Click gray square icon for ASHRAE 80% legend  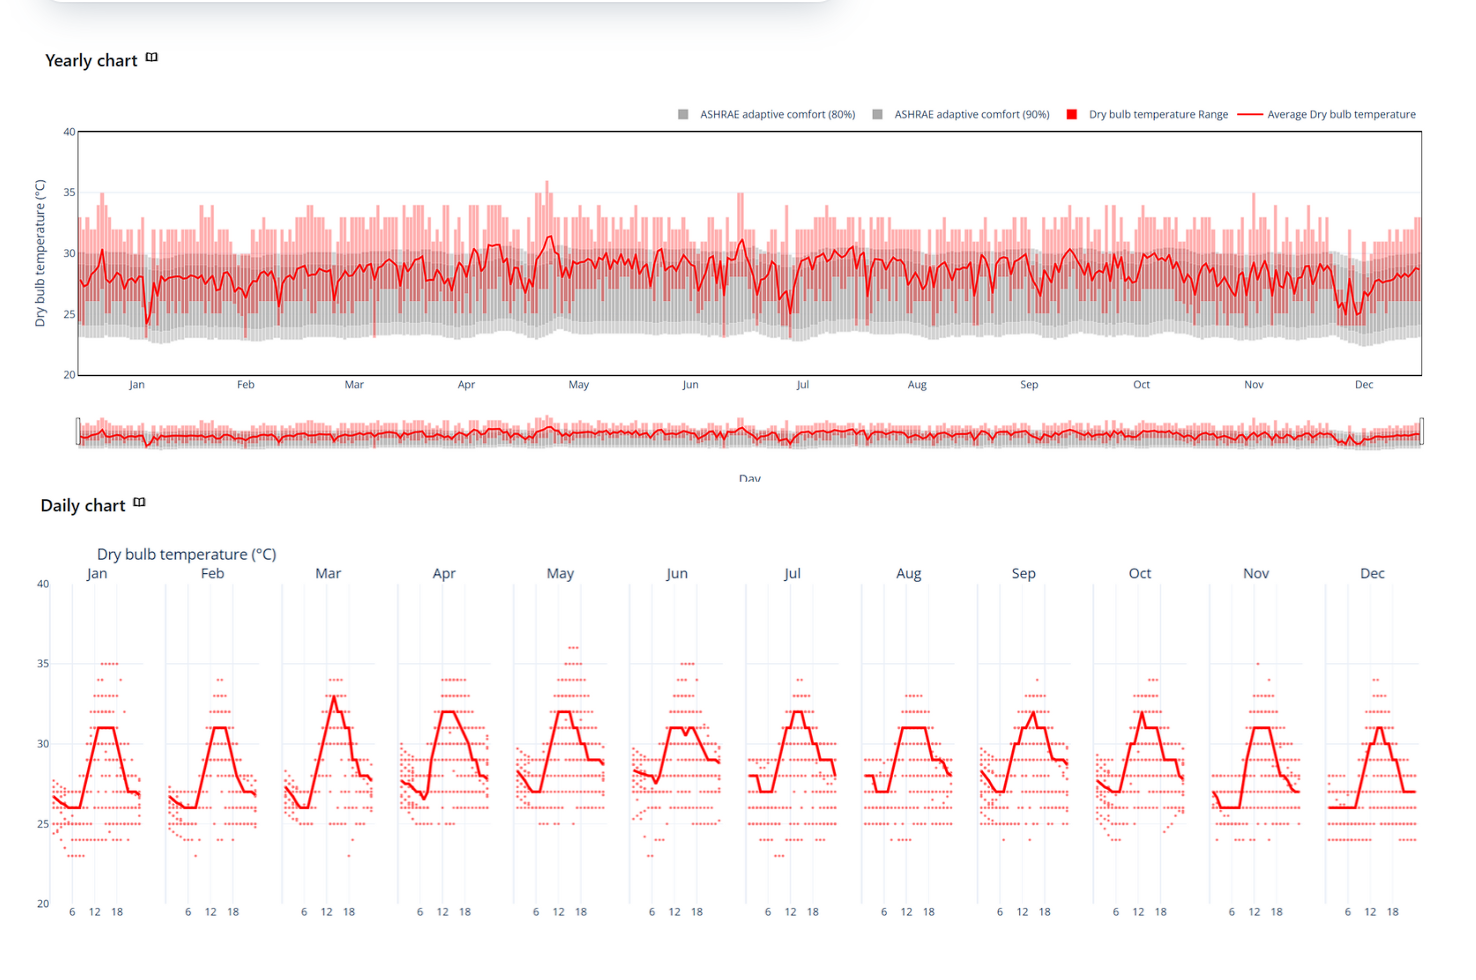tap(683, 115)
